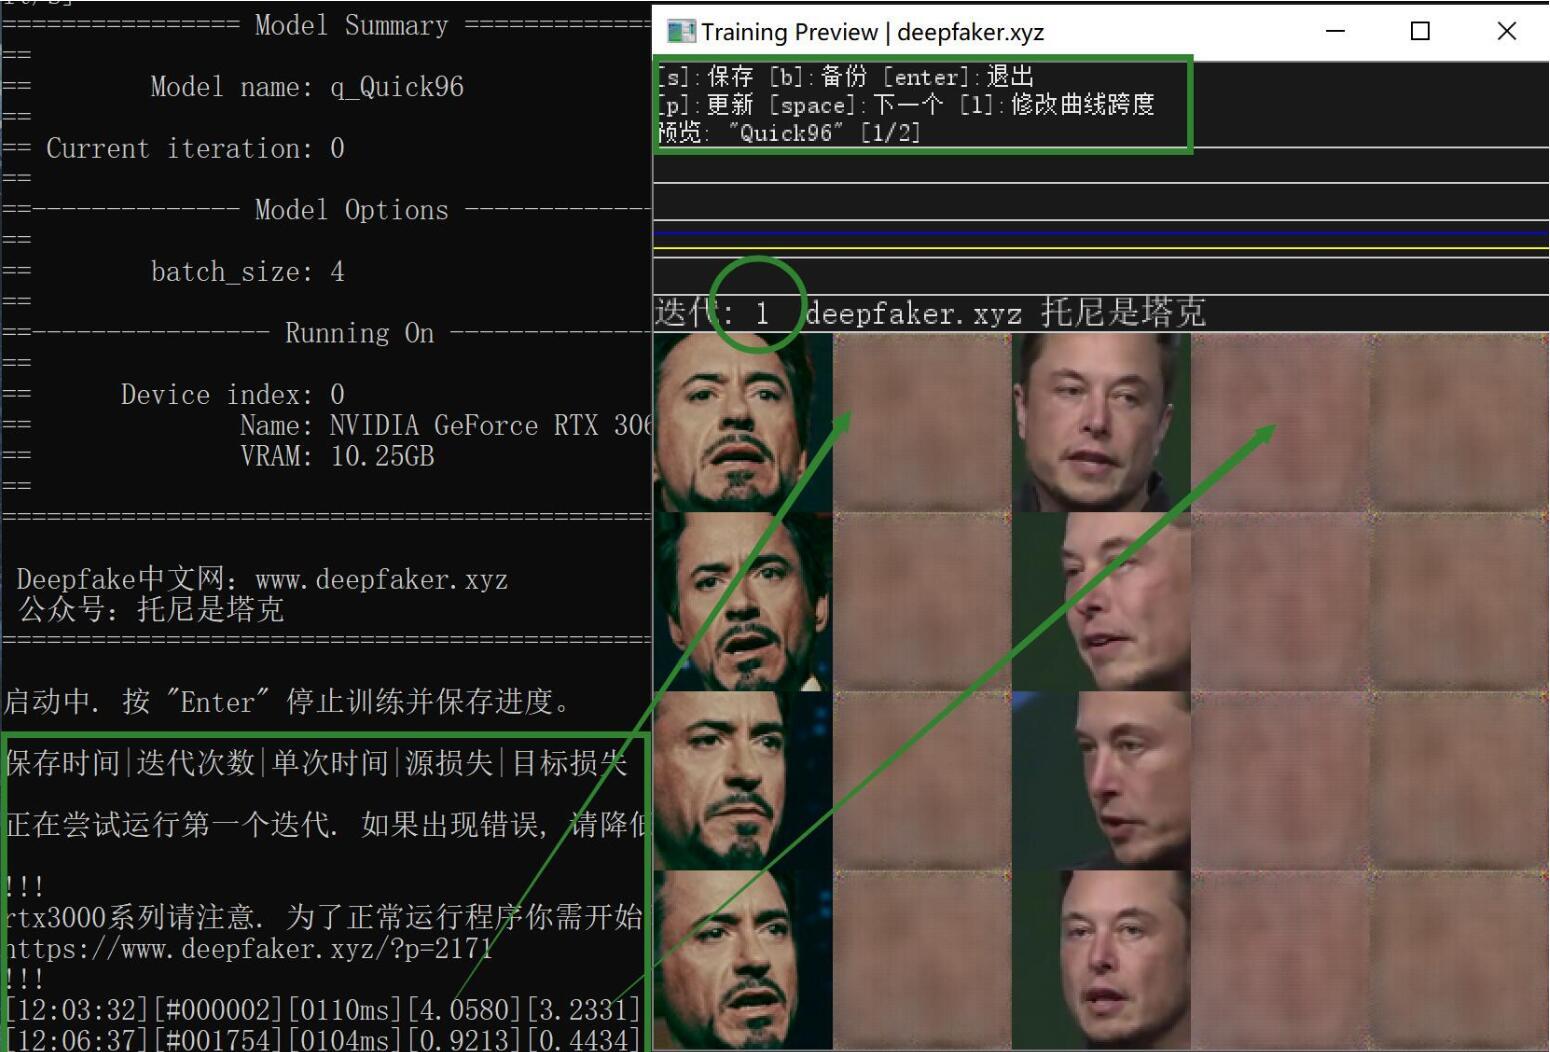
Task: Select third-row clean-shaven man face thumbnail
Action: pos(1101,781)
